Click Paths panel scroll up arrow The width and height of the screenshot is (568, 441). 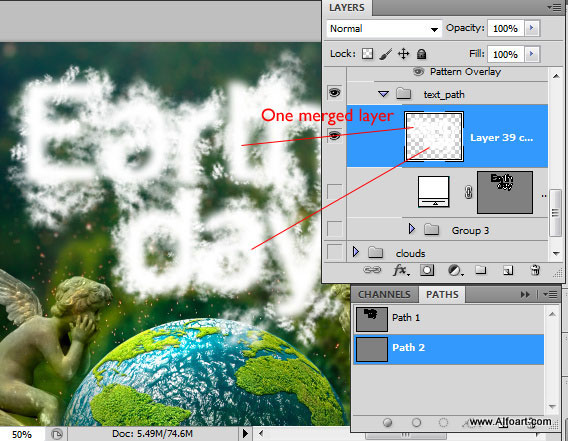[552, 315]
